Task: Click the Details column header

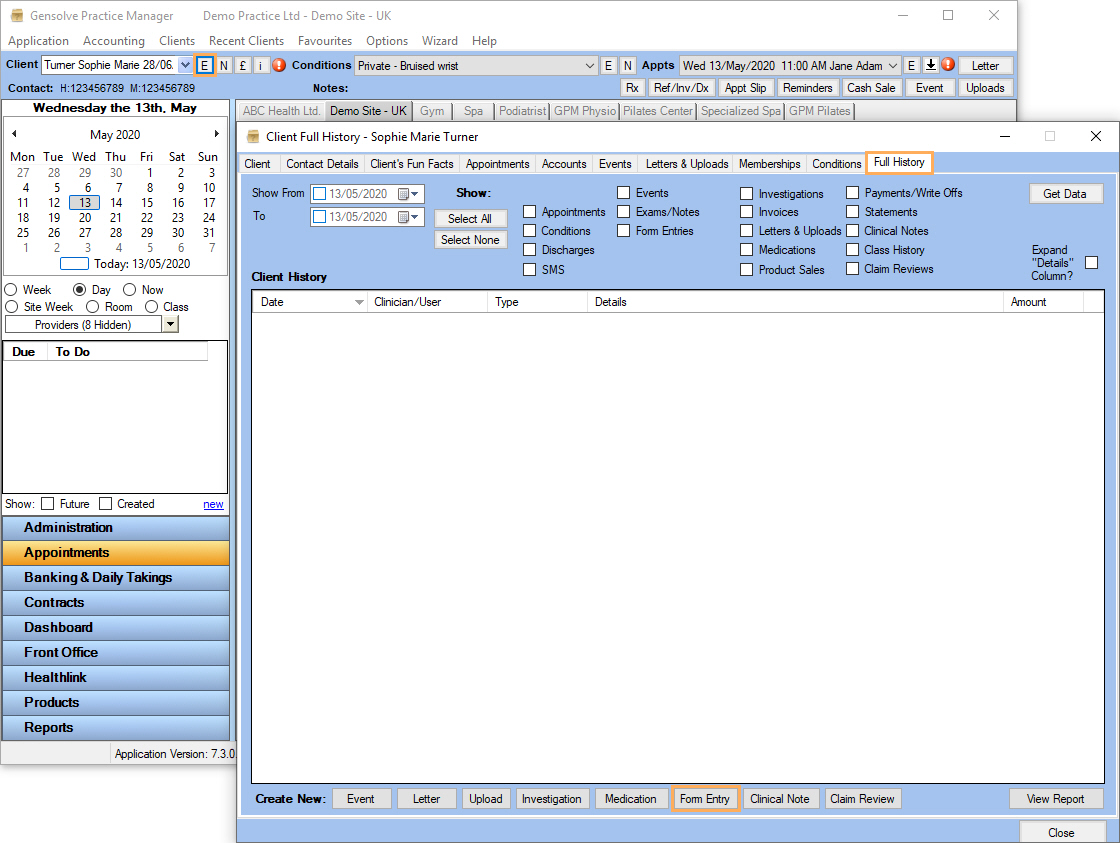Action: pos(796,302)
